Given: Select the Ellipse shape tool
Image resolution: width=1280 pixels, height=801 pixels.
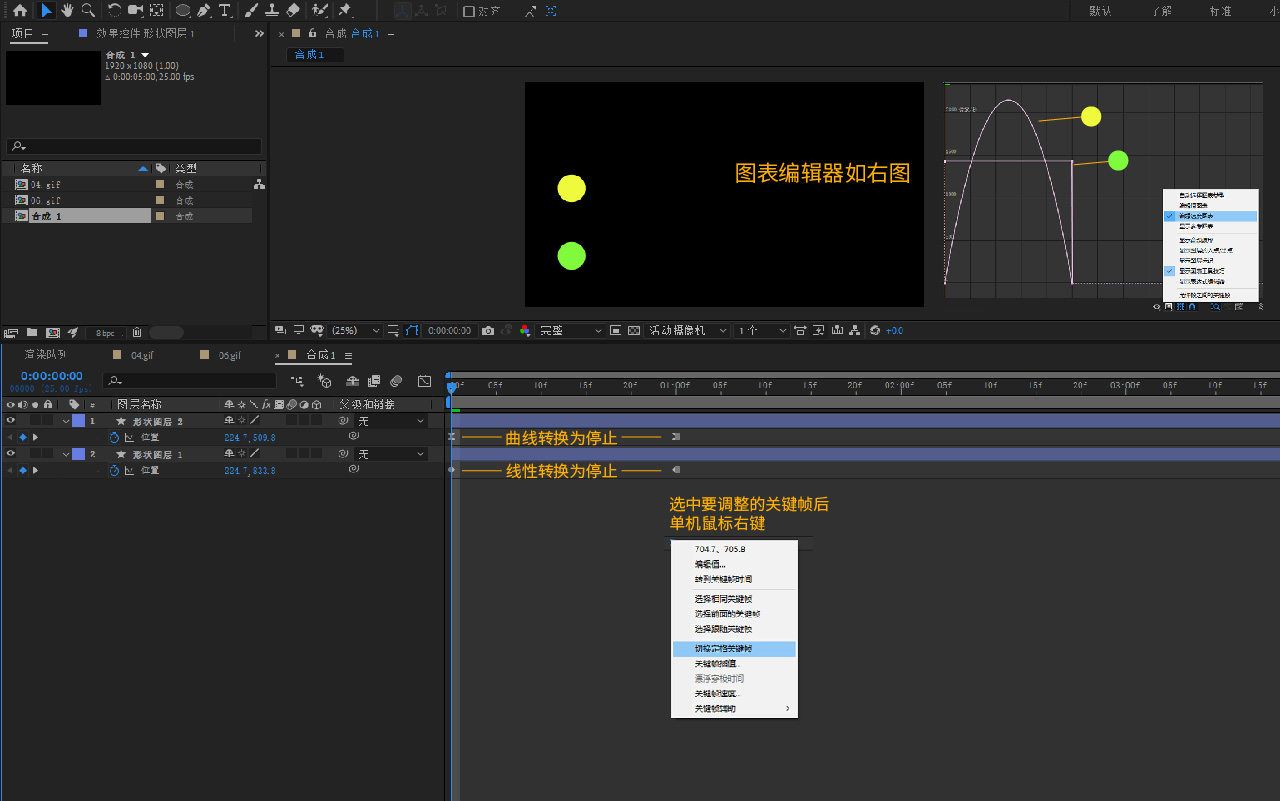Looking at the screenshot, I should tap(183, 10).
